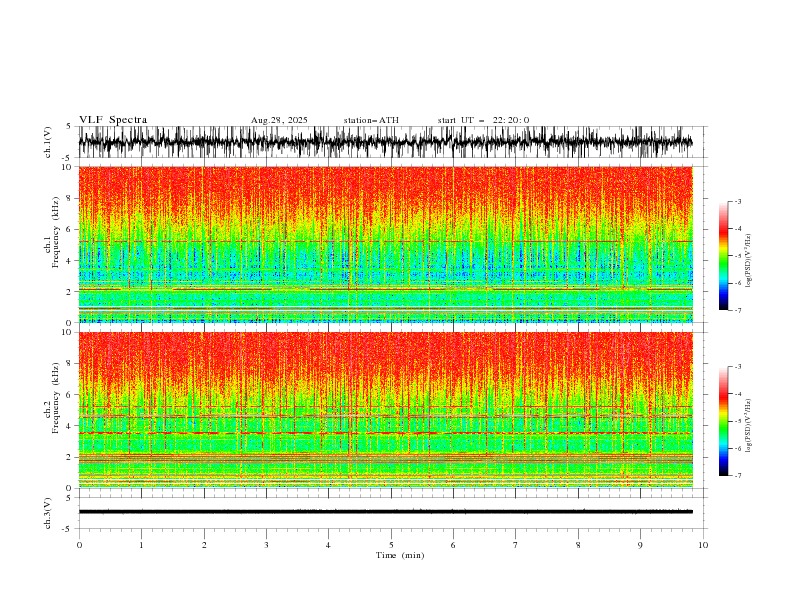
Task: Click the ch.1 spectrogram plot area
Action: click(386, 244)
